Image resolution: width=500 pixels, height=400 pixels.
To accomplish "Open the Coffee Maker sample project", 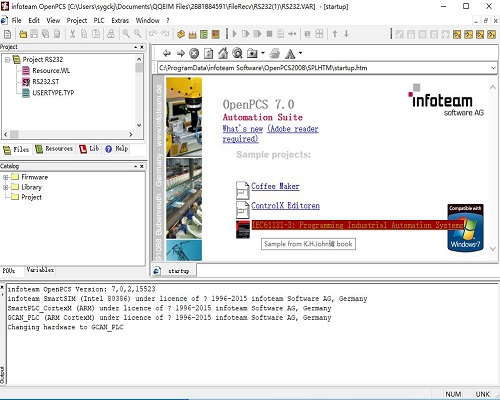I will (x=275, y=186).
